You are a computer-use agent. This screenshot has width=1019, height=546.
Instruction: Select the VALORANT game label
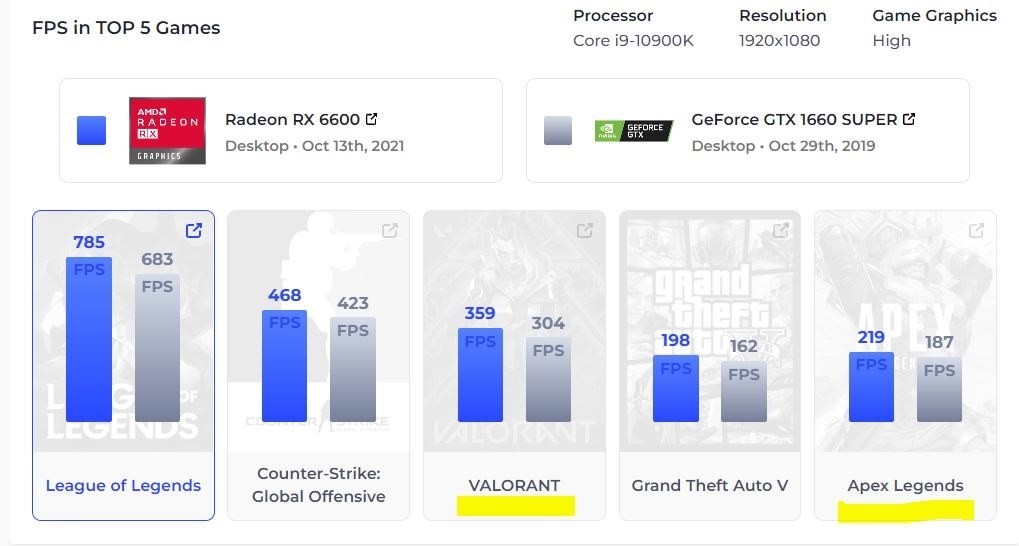tap(514, 486)
